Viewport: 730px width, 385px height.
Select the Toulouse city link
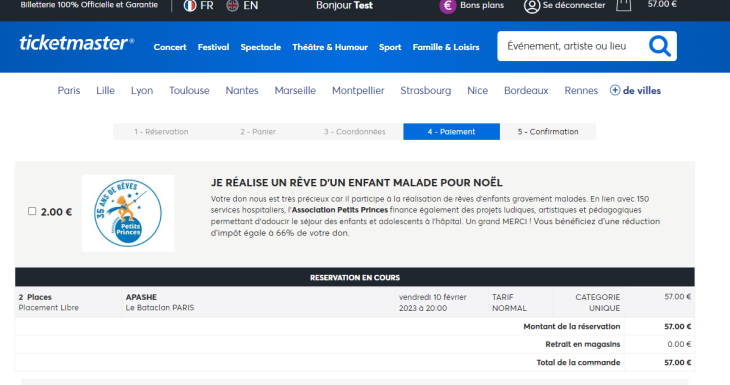[189, 90]
